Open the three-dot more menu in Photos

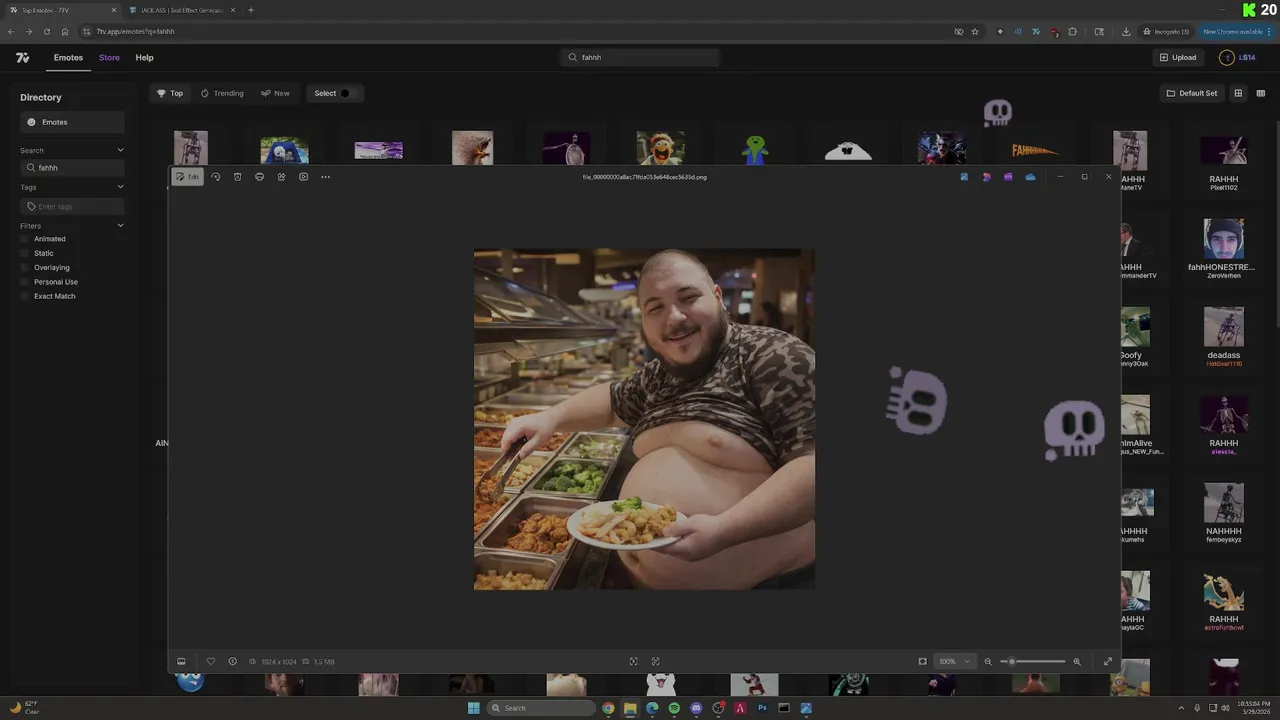(x=325, y=177)
